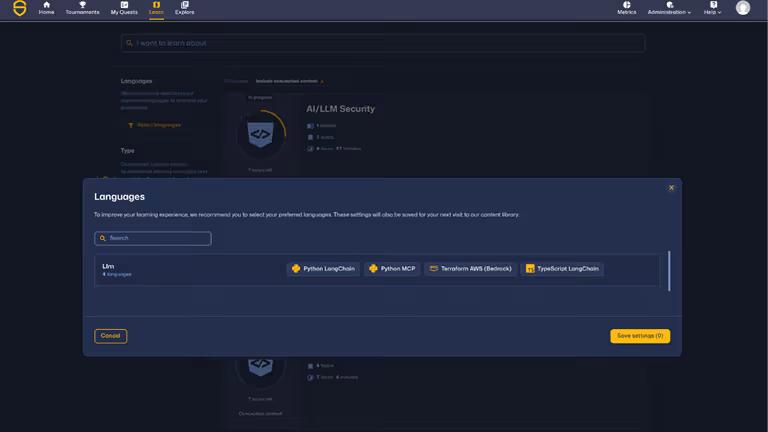The image size is (768, 432).
Task: Close the Languages dialog with X
Action: 672,188
